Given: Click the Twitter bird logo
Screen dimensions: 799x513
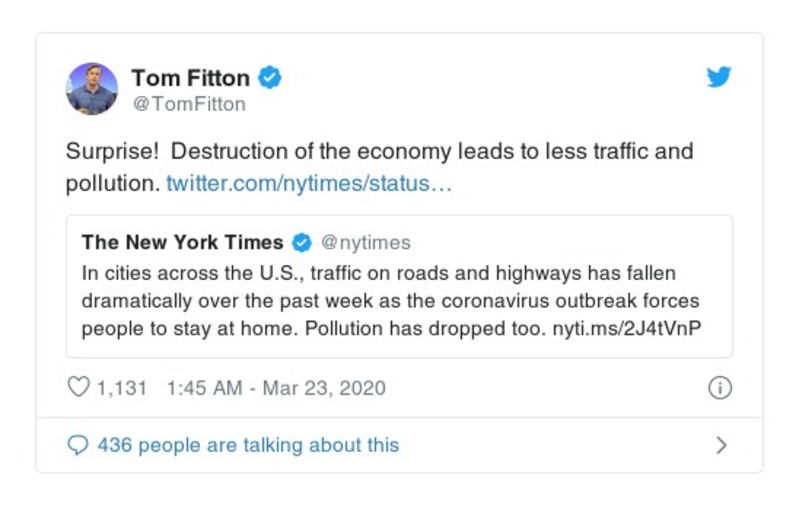Looking at the screenshot, I should [719, 78].
